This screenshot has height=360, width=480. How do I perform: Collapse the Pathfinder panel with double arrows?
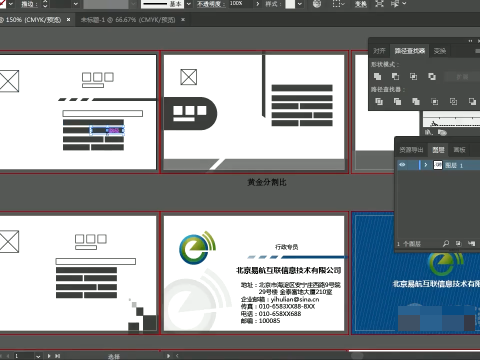pos(470,41)
